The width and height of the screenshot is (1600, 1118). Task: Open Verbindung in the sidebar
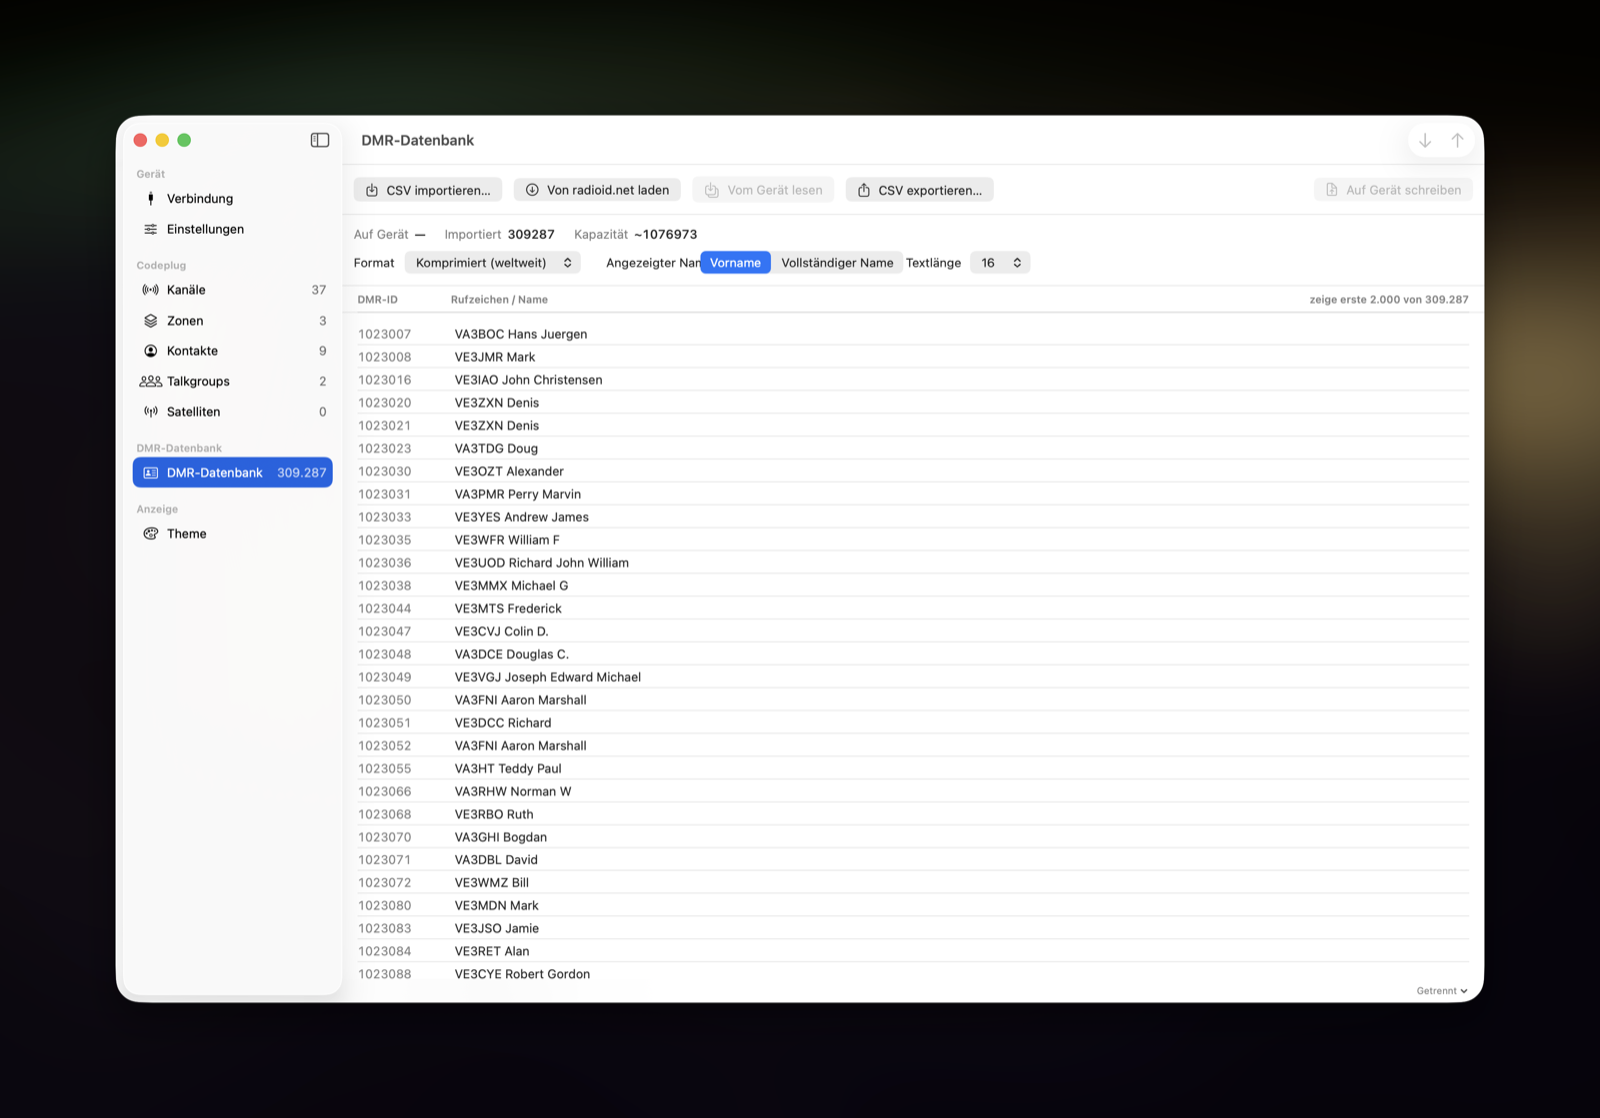tap(232, 198)
